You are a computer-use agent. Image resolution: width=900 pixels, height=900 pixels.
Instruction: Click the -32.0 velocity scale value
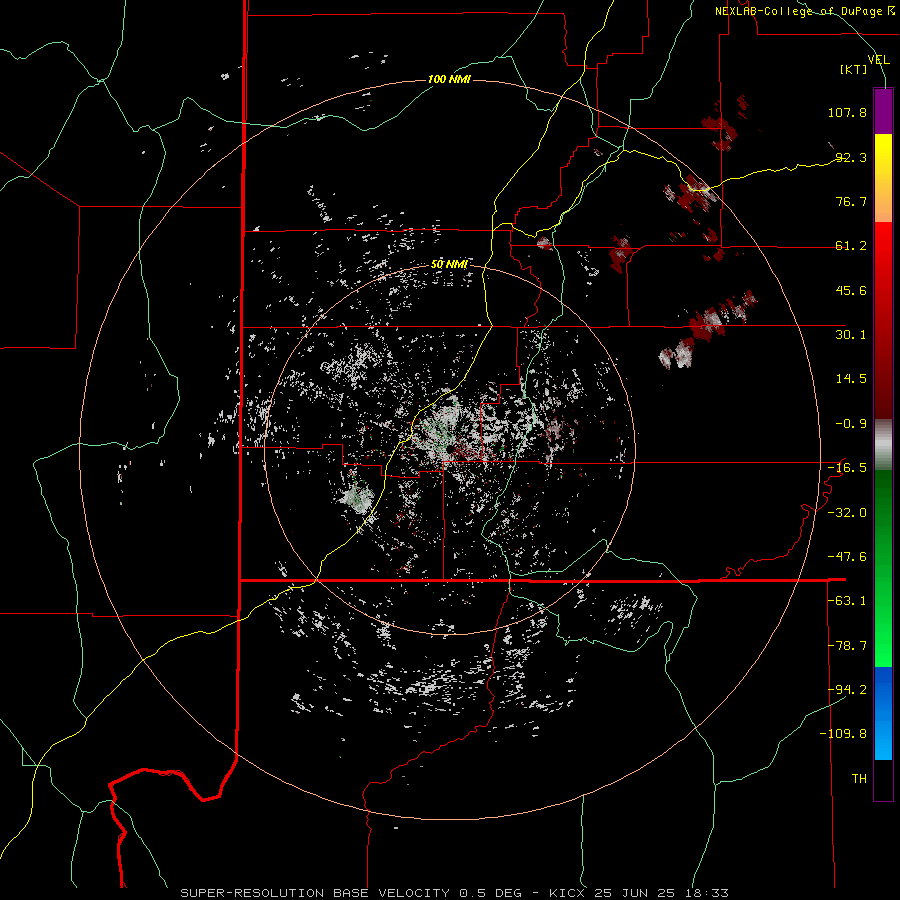click(847, 513)
